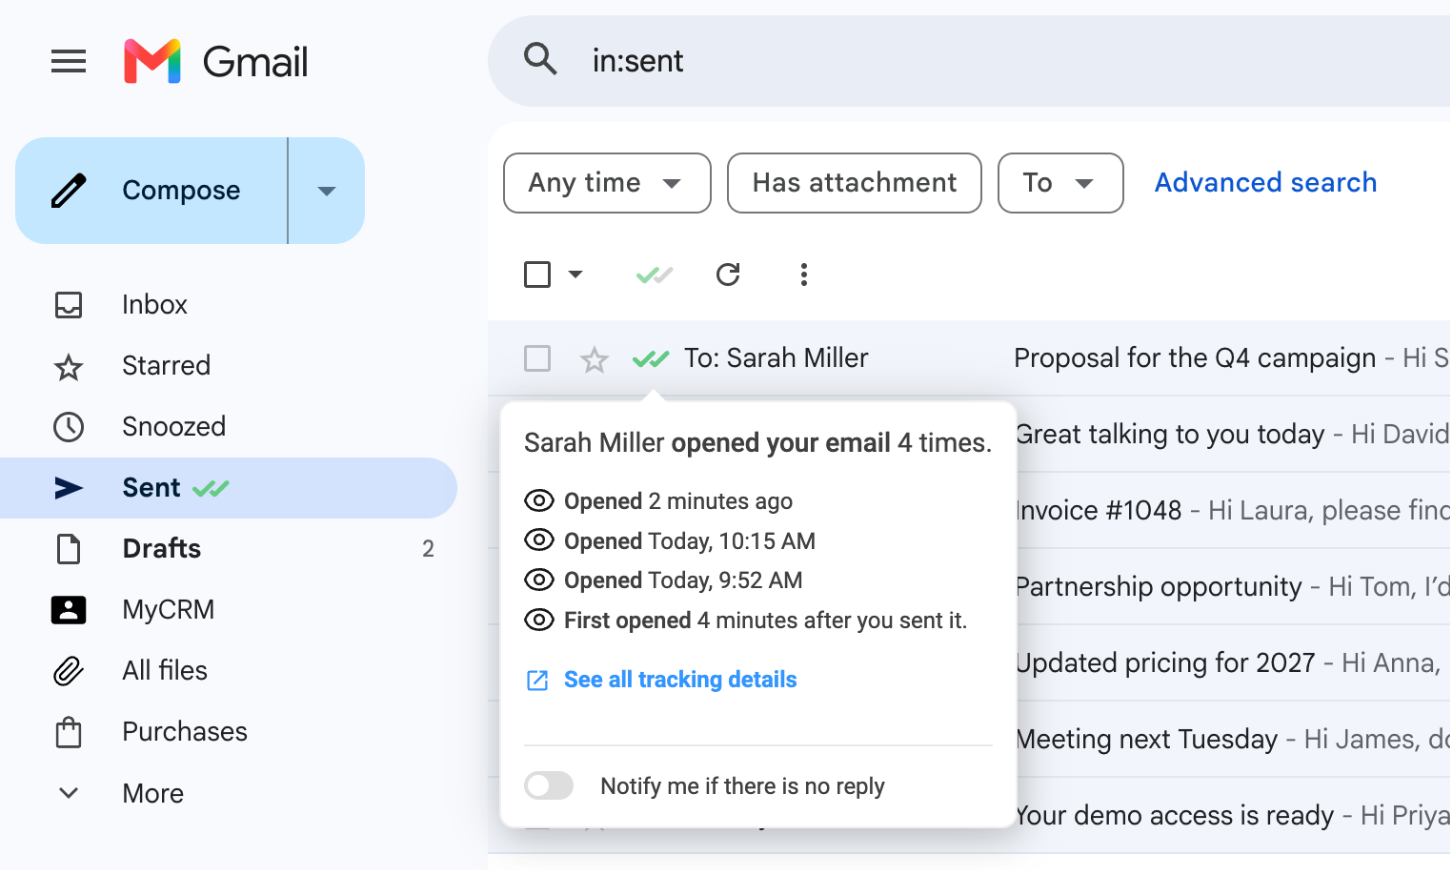Click the Sent arrow icon

pyautogui.click(x=68, y=488)
